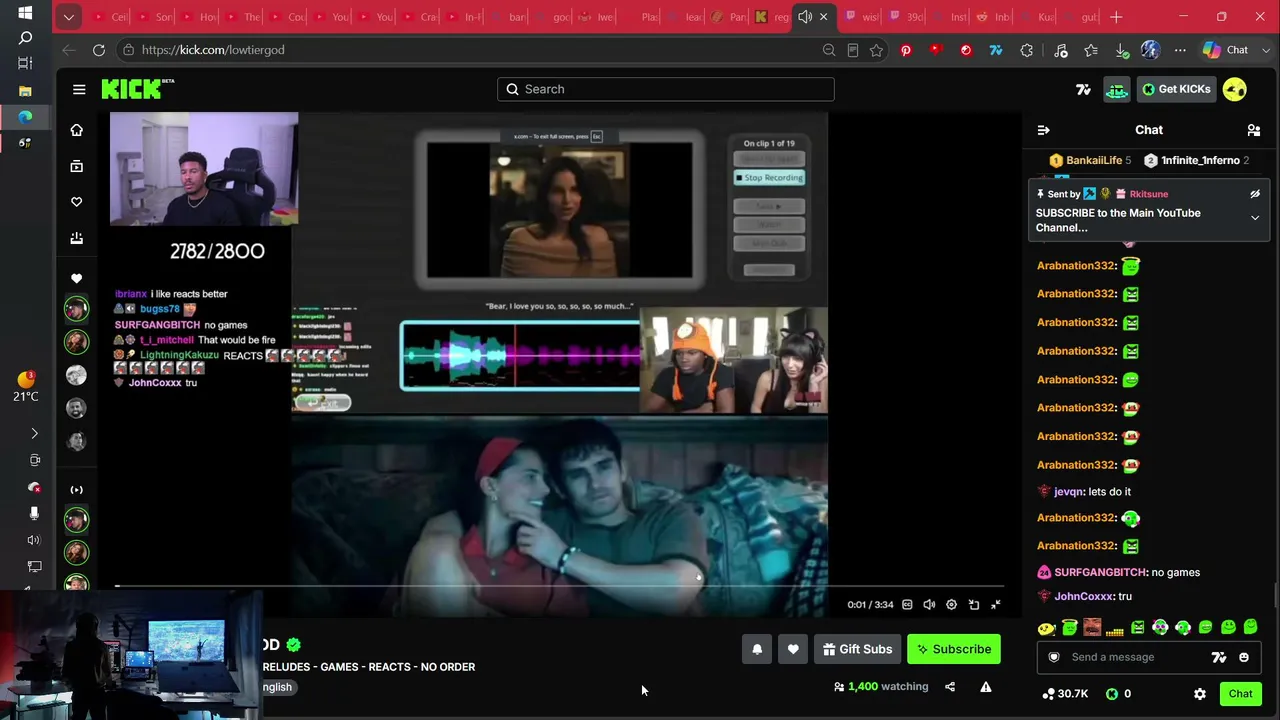
Task: Click the green Subscribe button
Action: coord(954,649)
